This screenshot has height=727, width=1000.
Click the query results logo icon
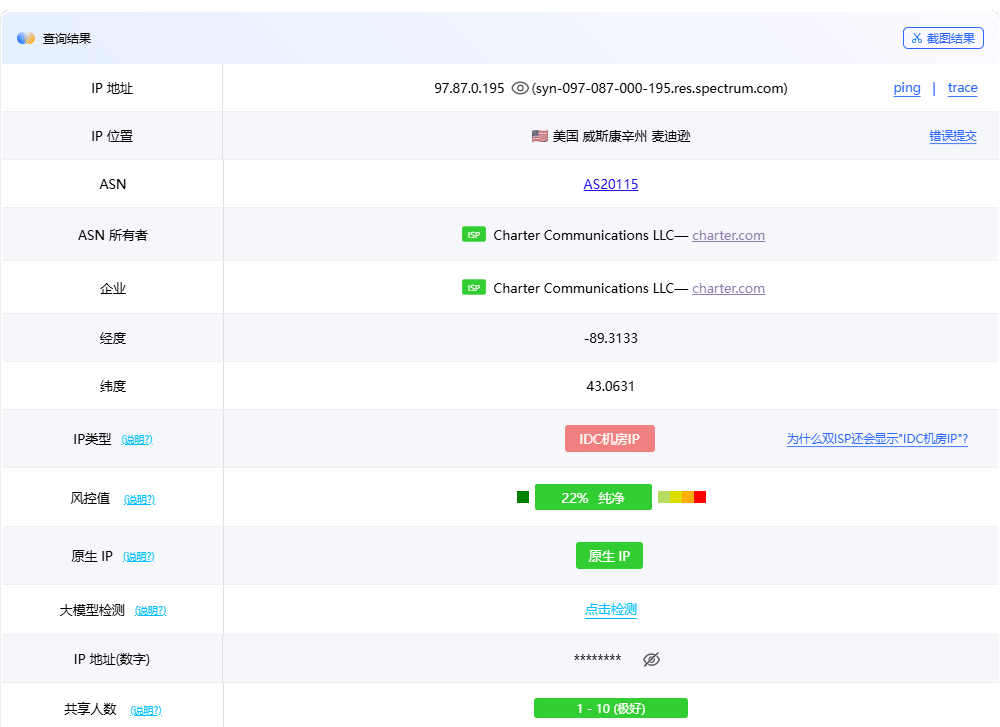(x=26, y=38)
